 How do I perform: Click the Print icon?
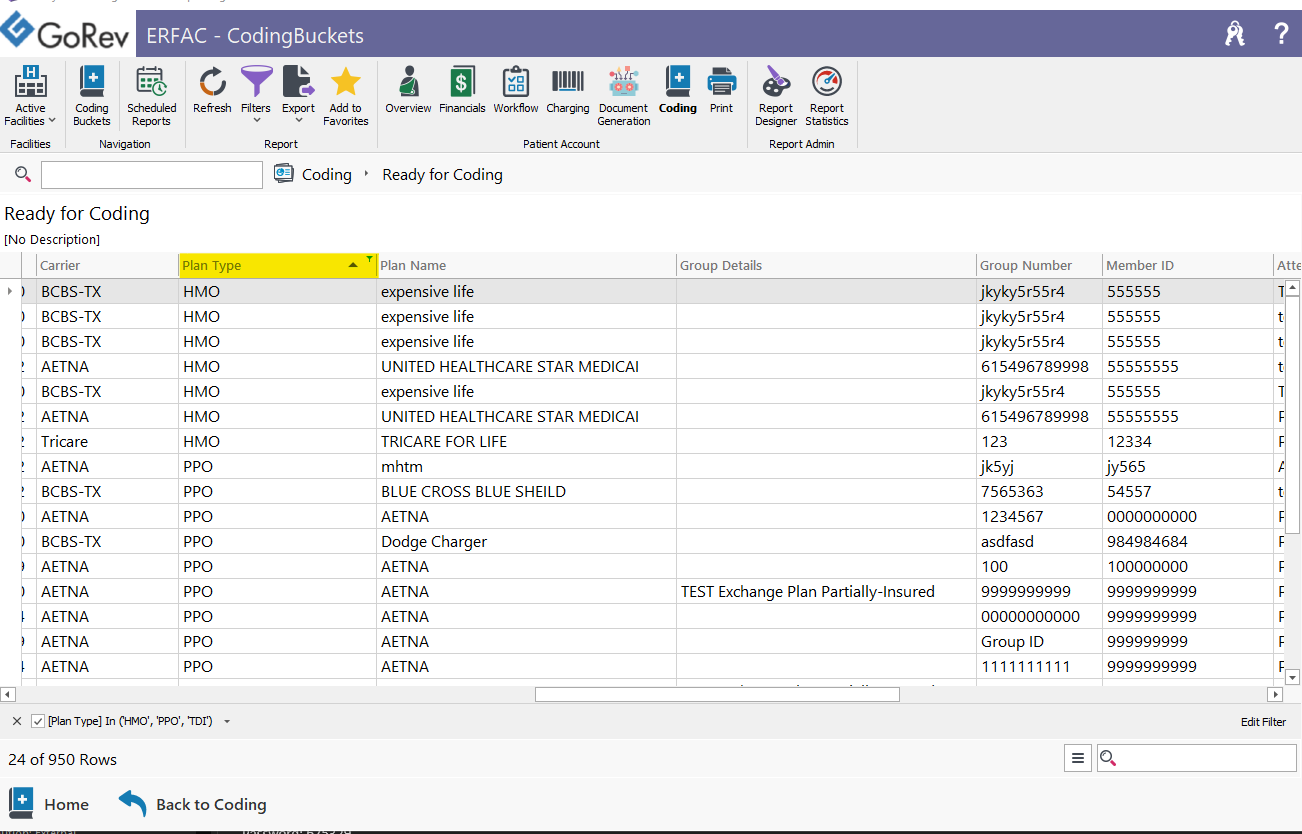point(721,90)
